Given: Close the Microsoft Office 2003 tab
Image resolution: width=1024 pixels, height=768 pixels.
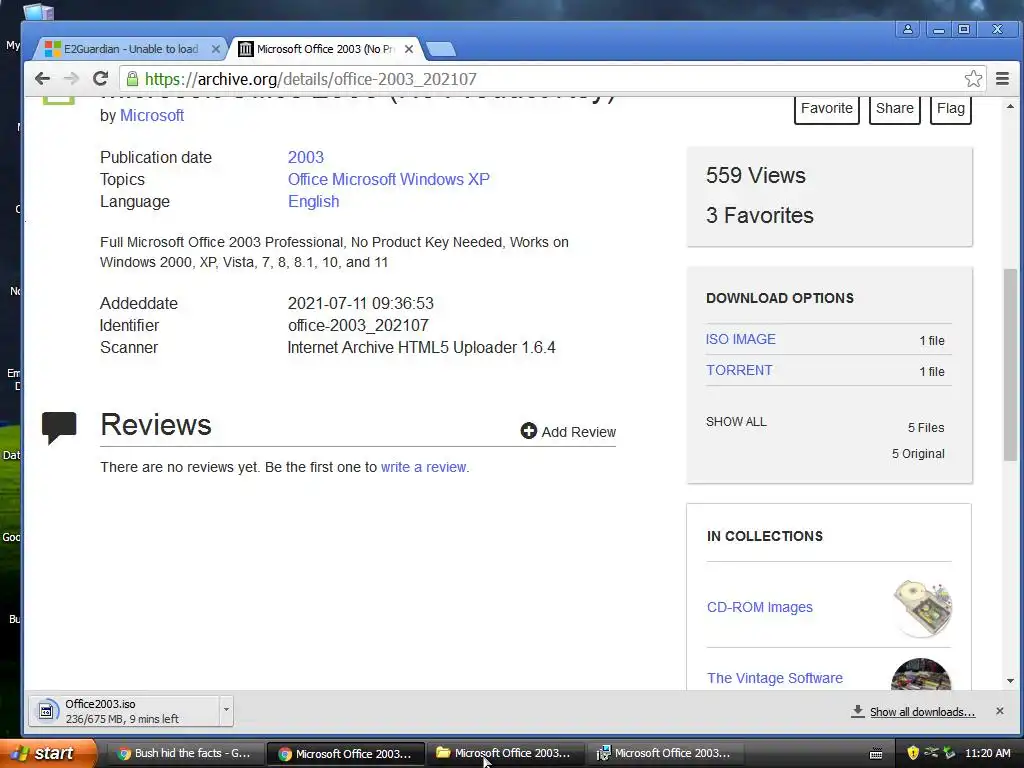Looking at the screenshot, I should (409, 49).
